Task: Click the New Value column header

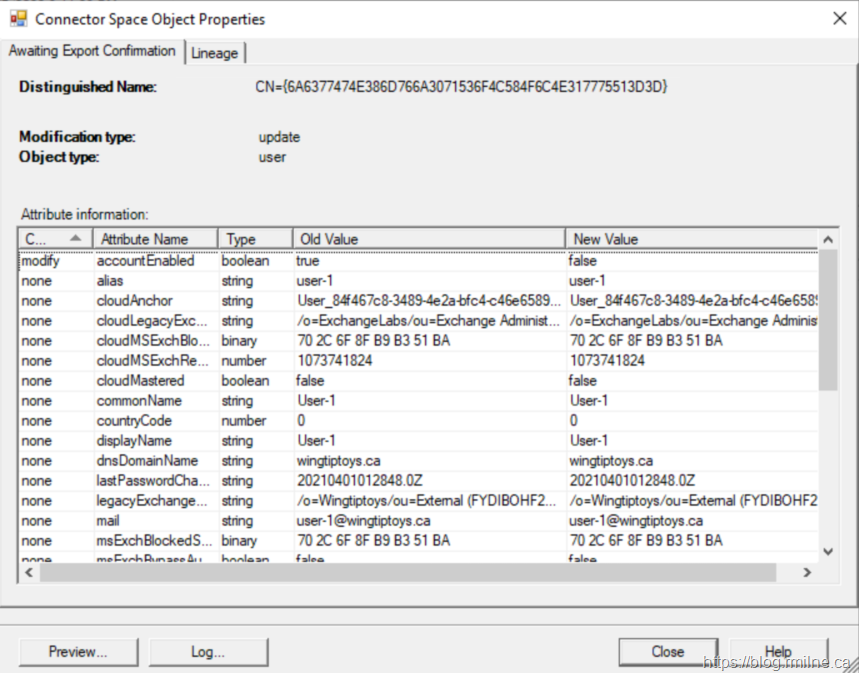Action: (690, 239)
